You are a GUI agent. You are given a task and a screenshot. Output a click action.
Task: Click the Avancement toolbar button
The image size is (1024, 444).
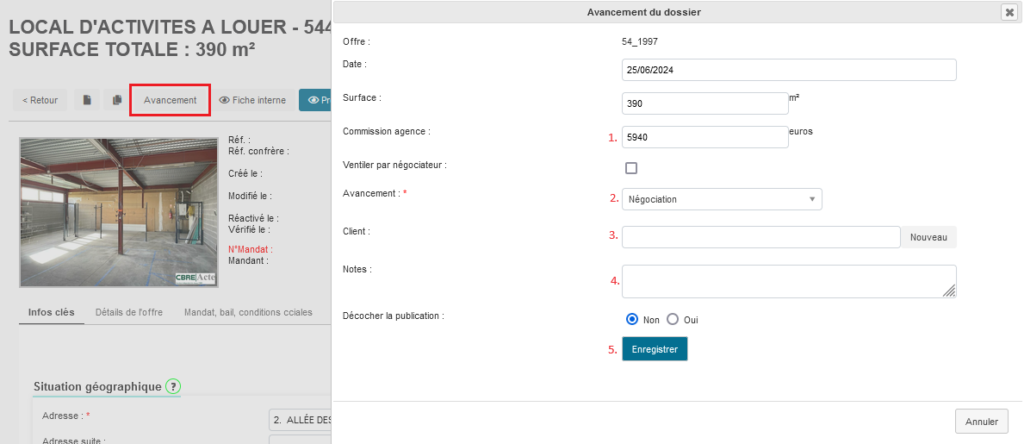pos(170,100)
